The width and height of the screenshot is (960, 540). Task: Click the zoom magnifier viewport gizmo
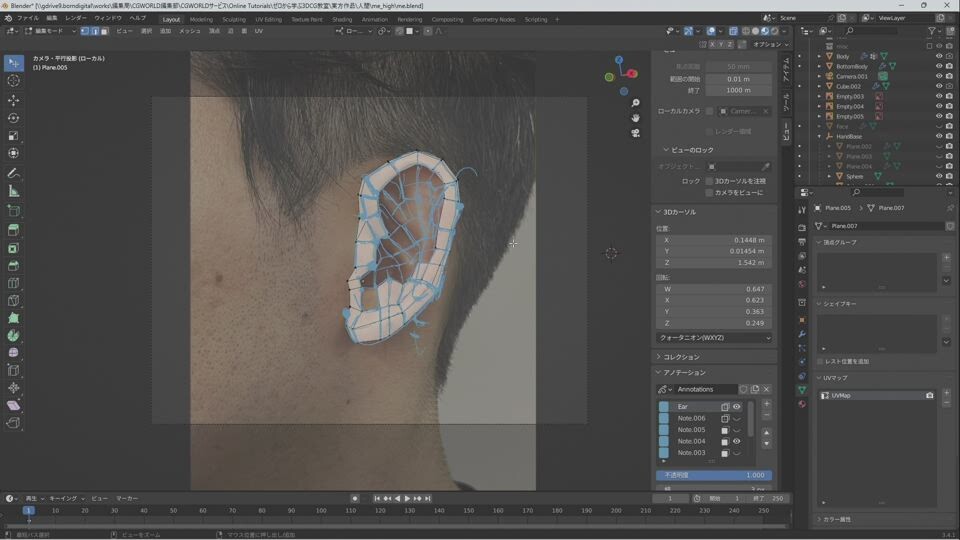click(x=635, y=103)
